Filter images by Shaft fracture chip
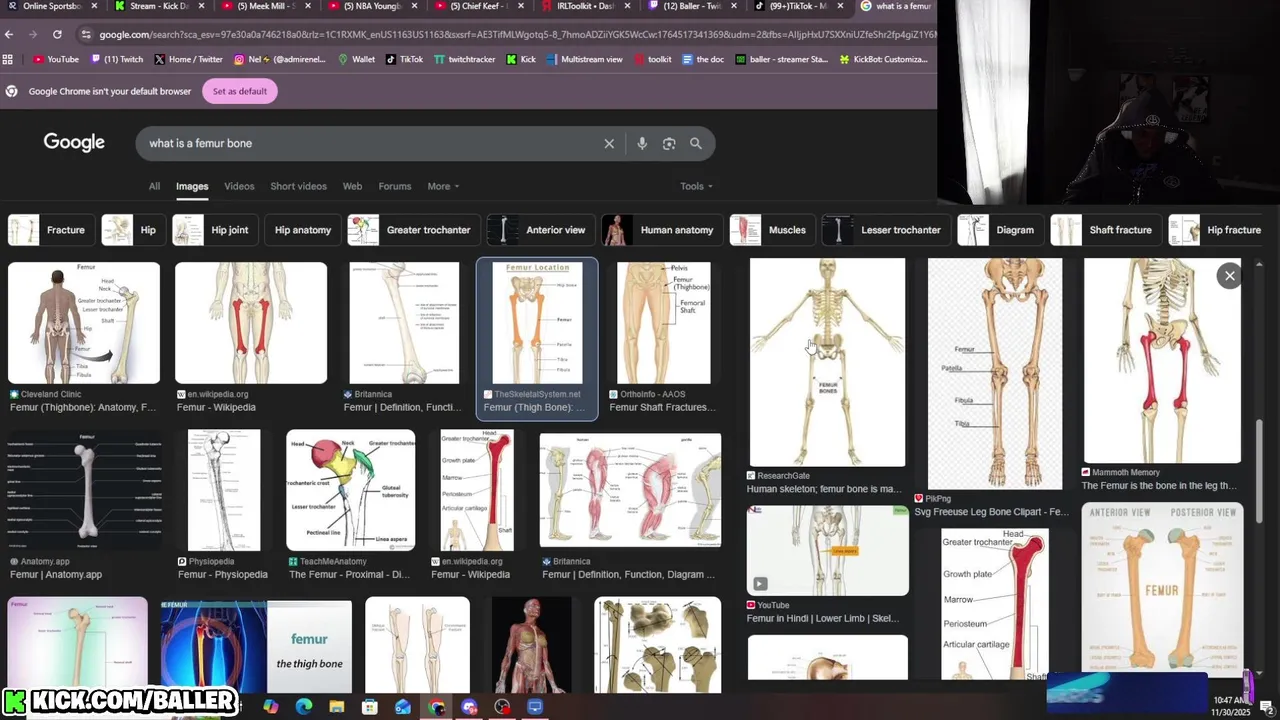 click(1105, 230)
